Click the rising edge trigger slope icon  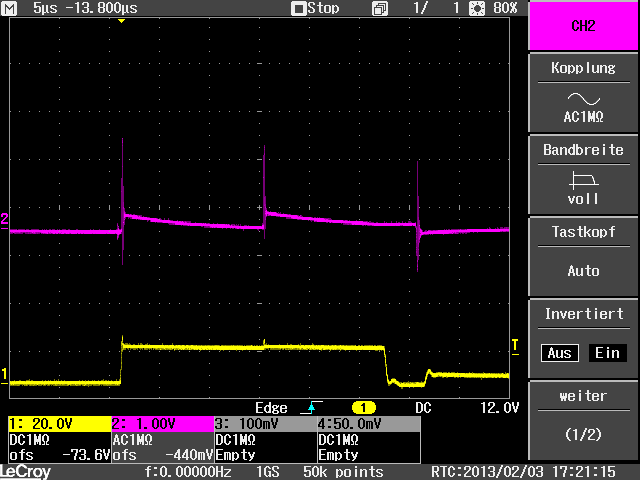click(x=311, y=407)
